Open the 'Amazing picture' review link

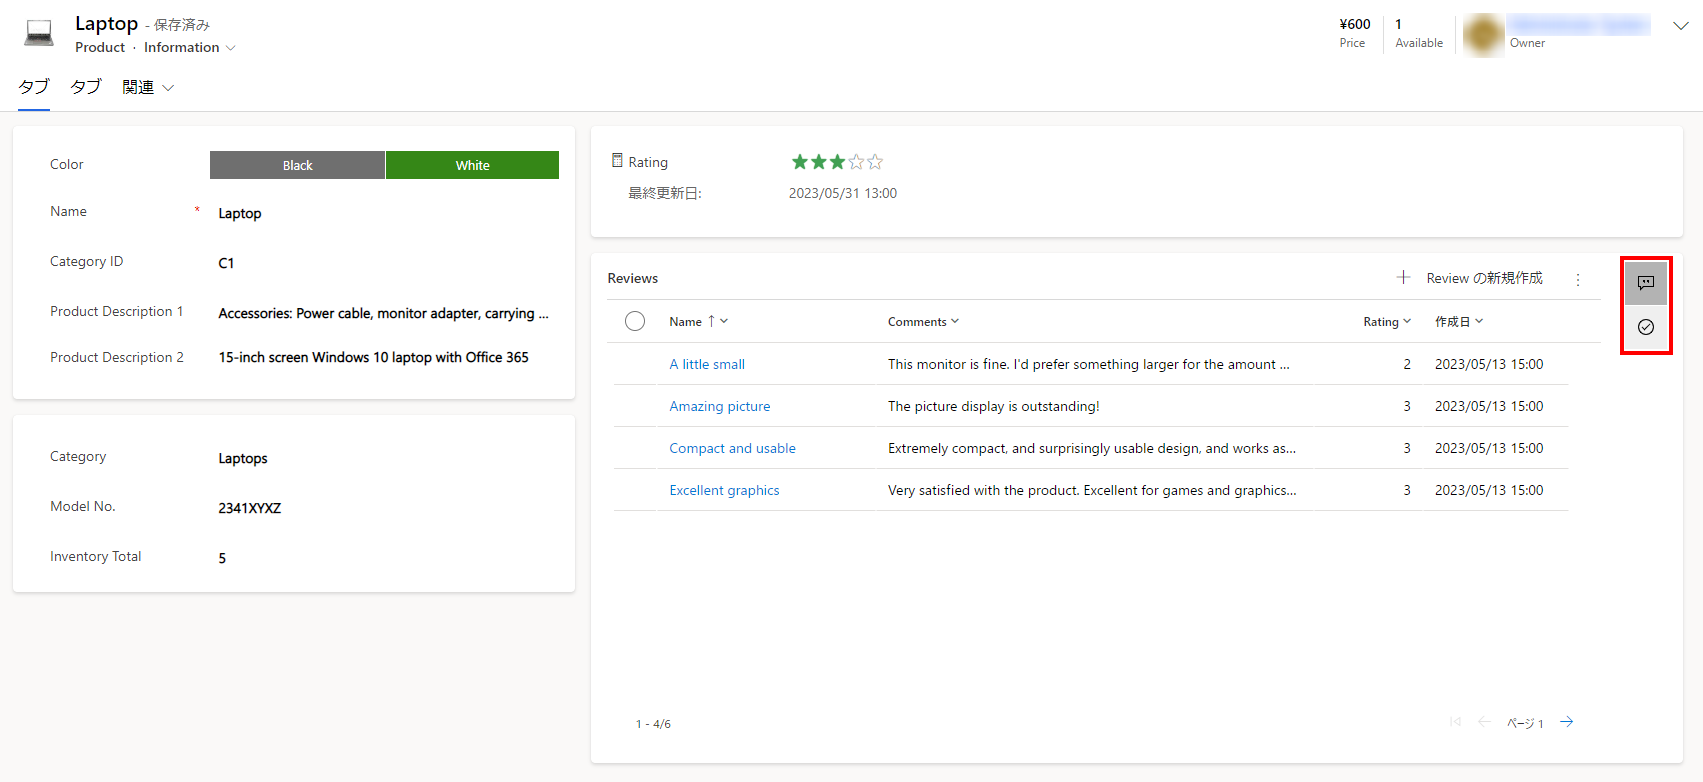719,406
